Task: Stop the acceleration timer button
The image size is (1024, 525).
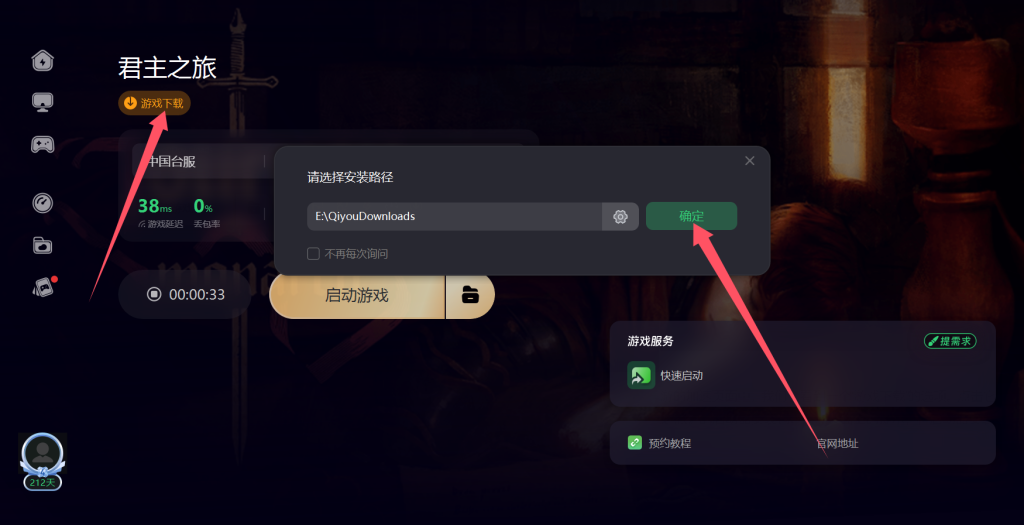Action: 153,294
